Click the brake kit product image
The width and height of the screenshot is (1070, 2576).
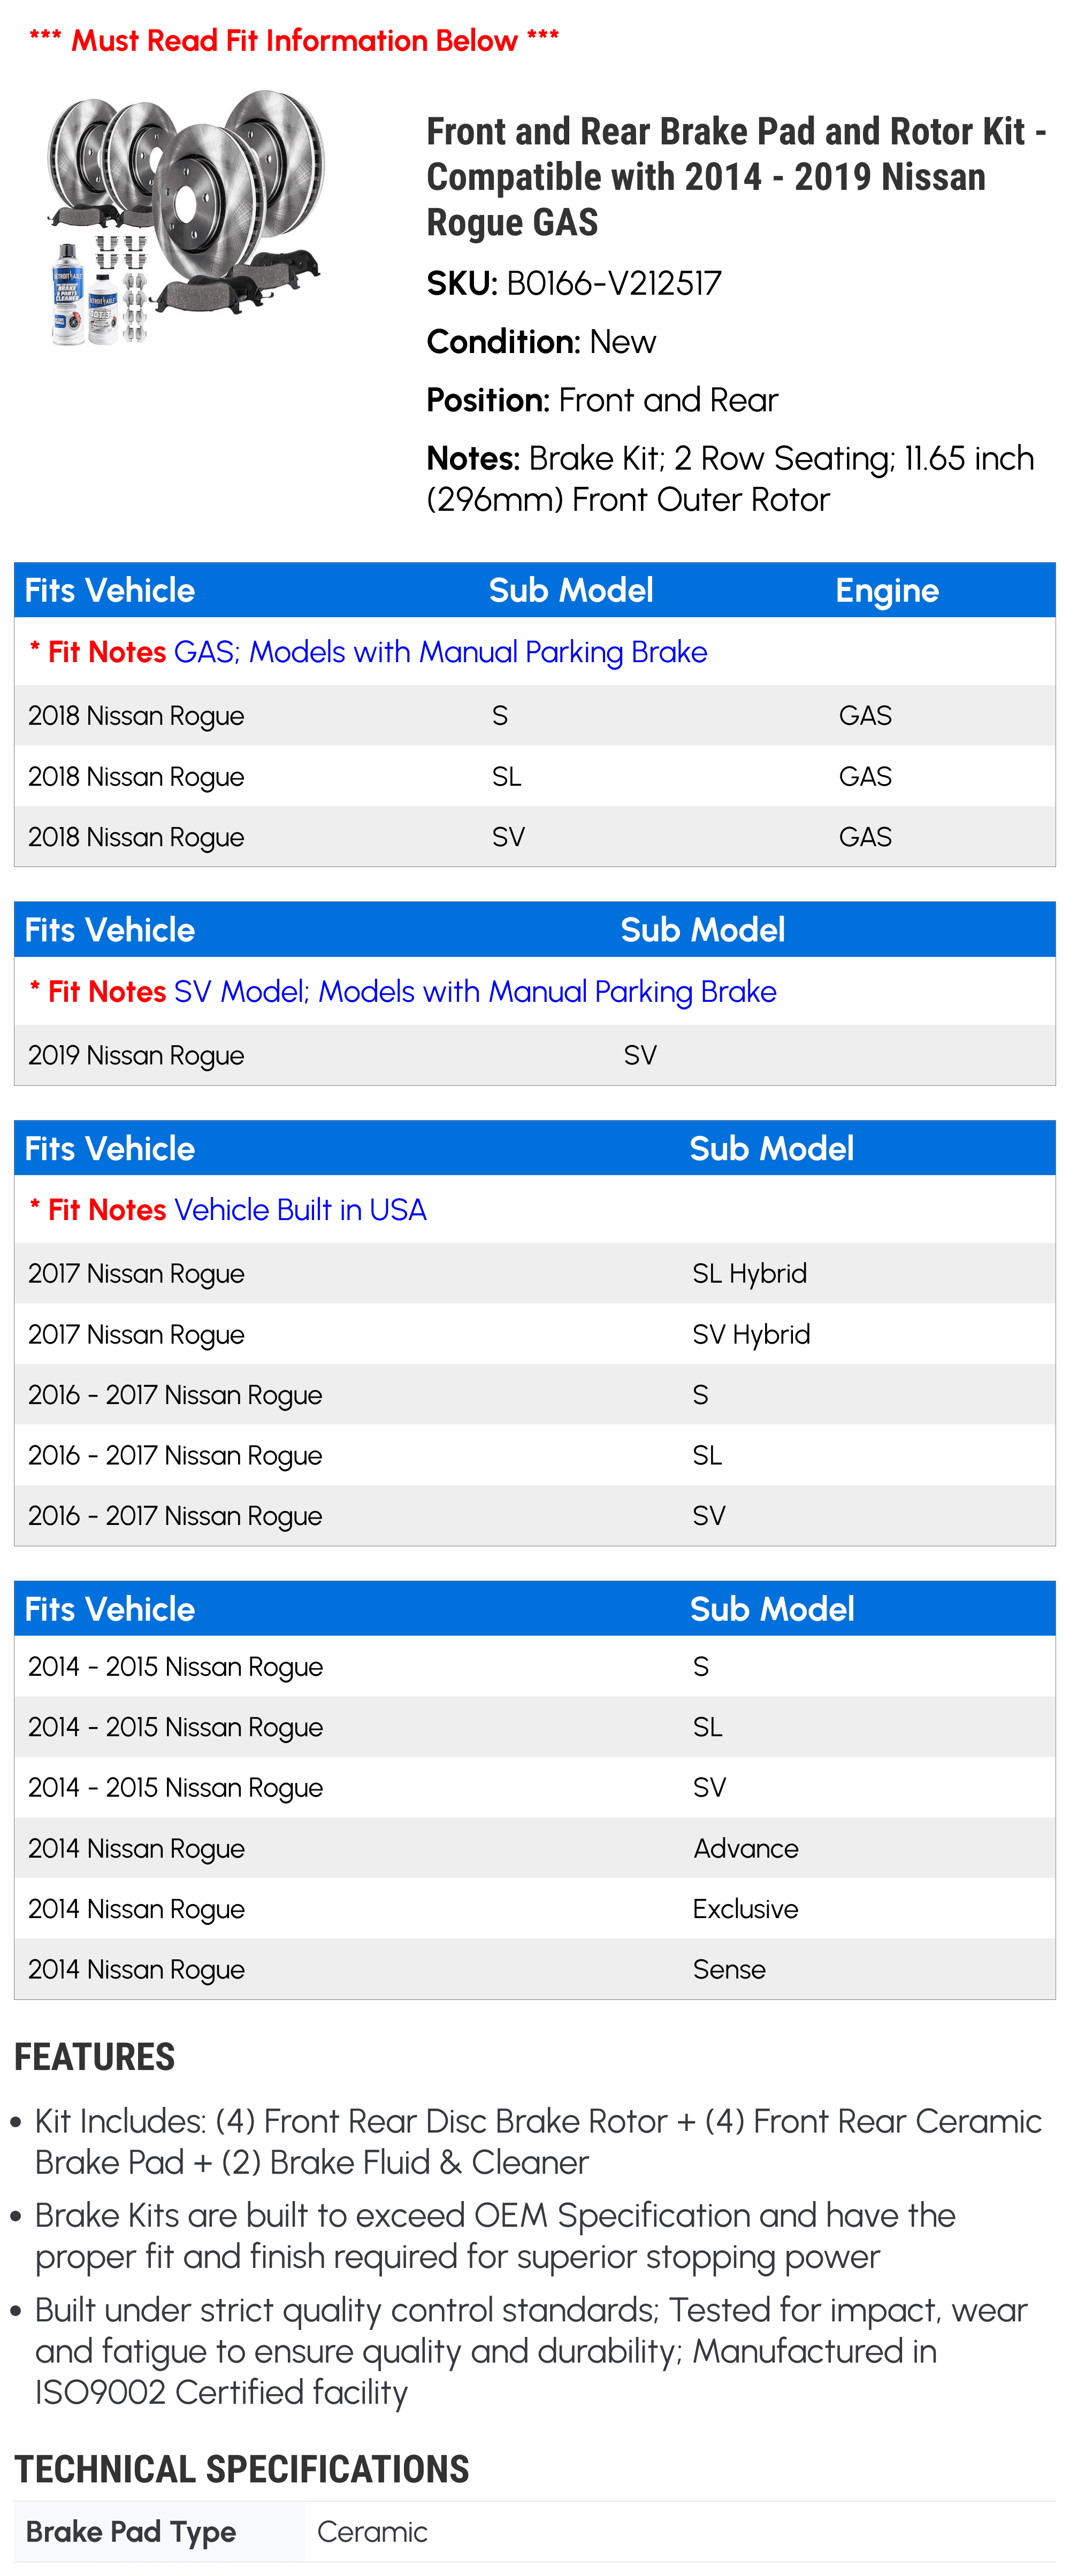tap(186, 218)
